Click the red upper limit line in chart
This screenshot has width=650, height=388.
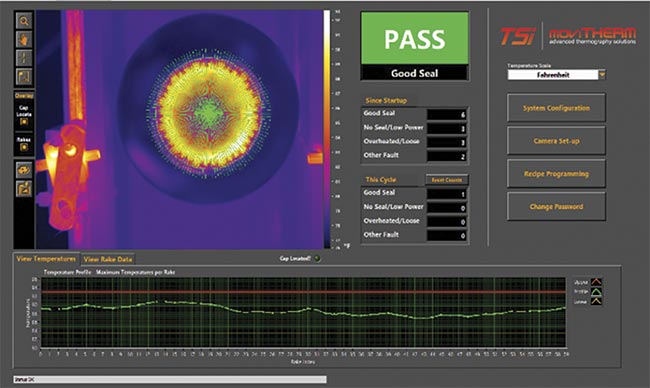pos(303,292)
